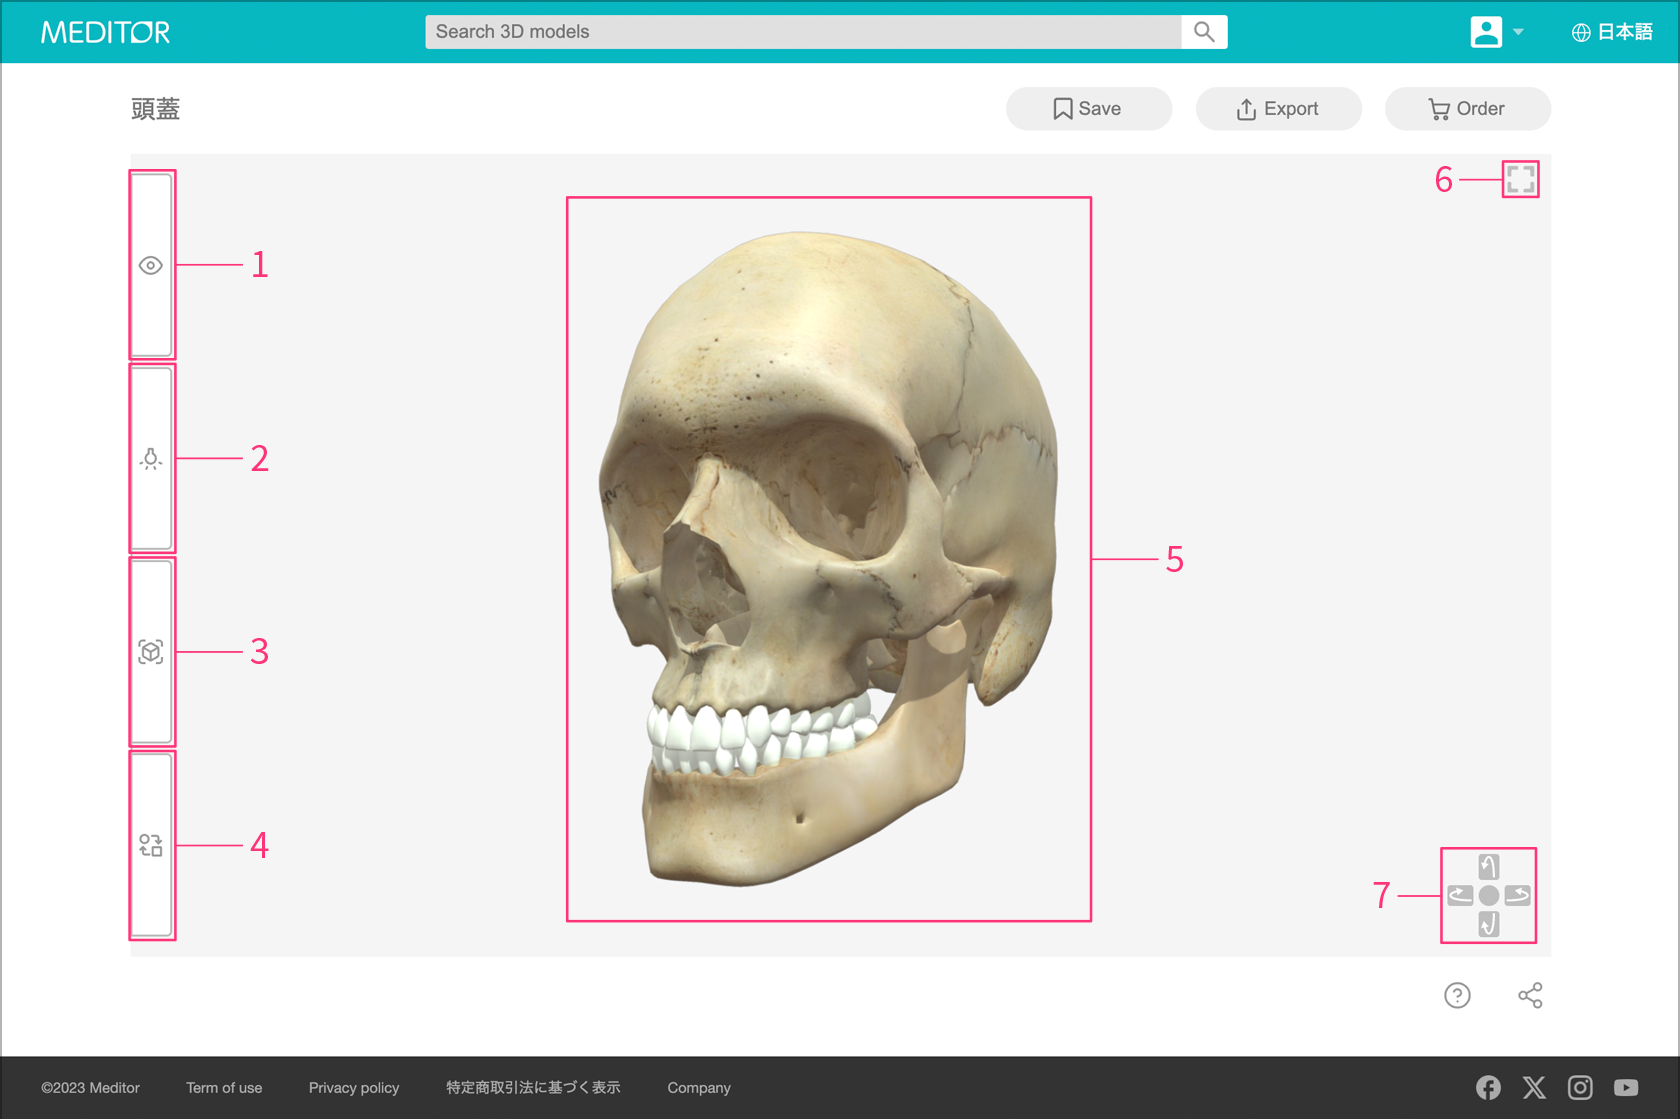Click the eye visibility icon in left sidebar
1680x1119 pixels.
151,265
